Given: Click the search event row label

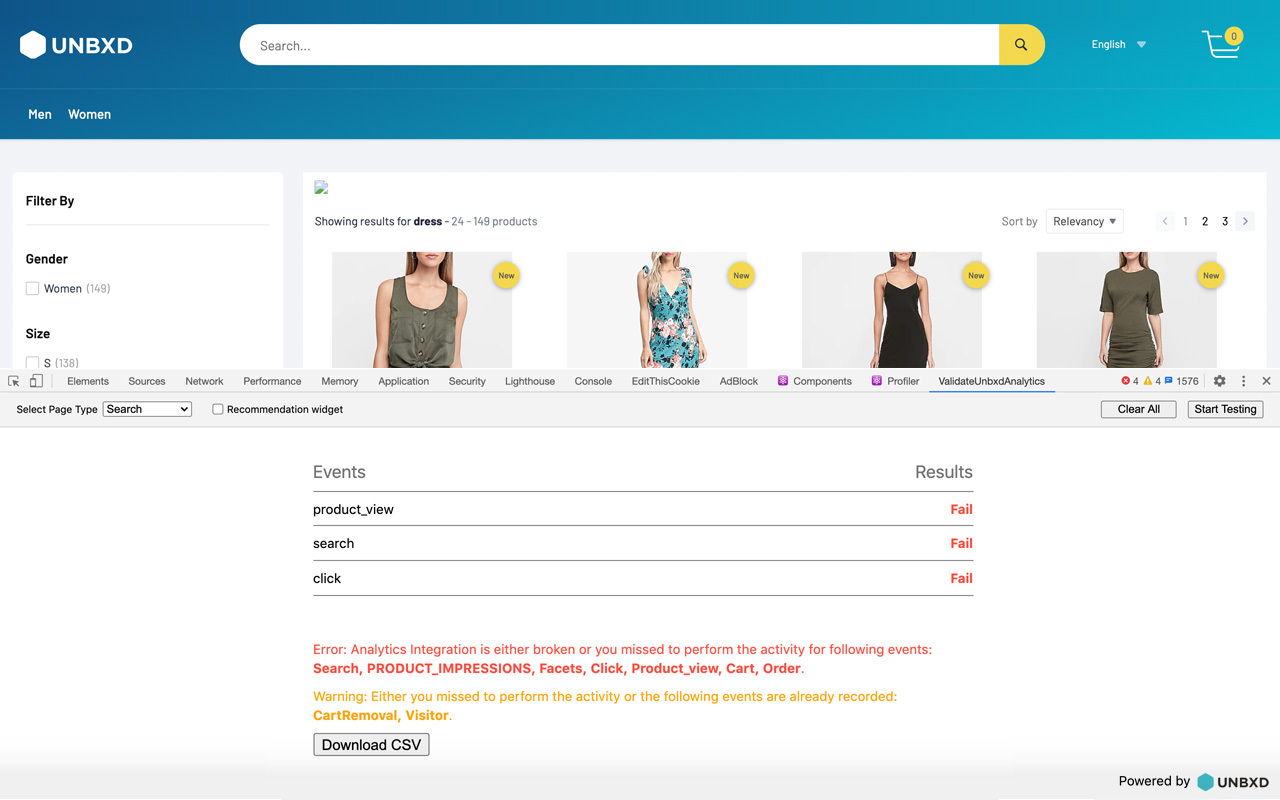Looking at the screenshot, I should (x=333, y=543).
